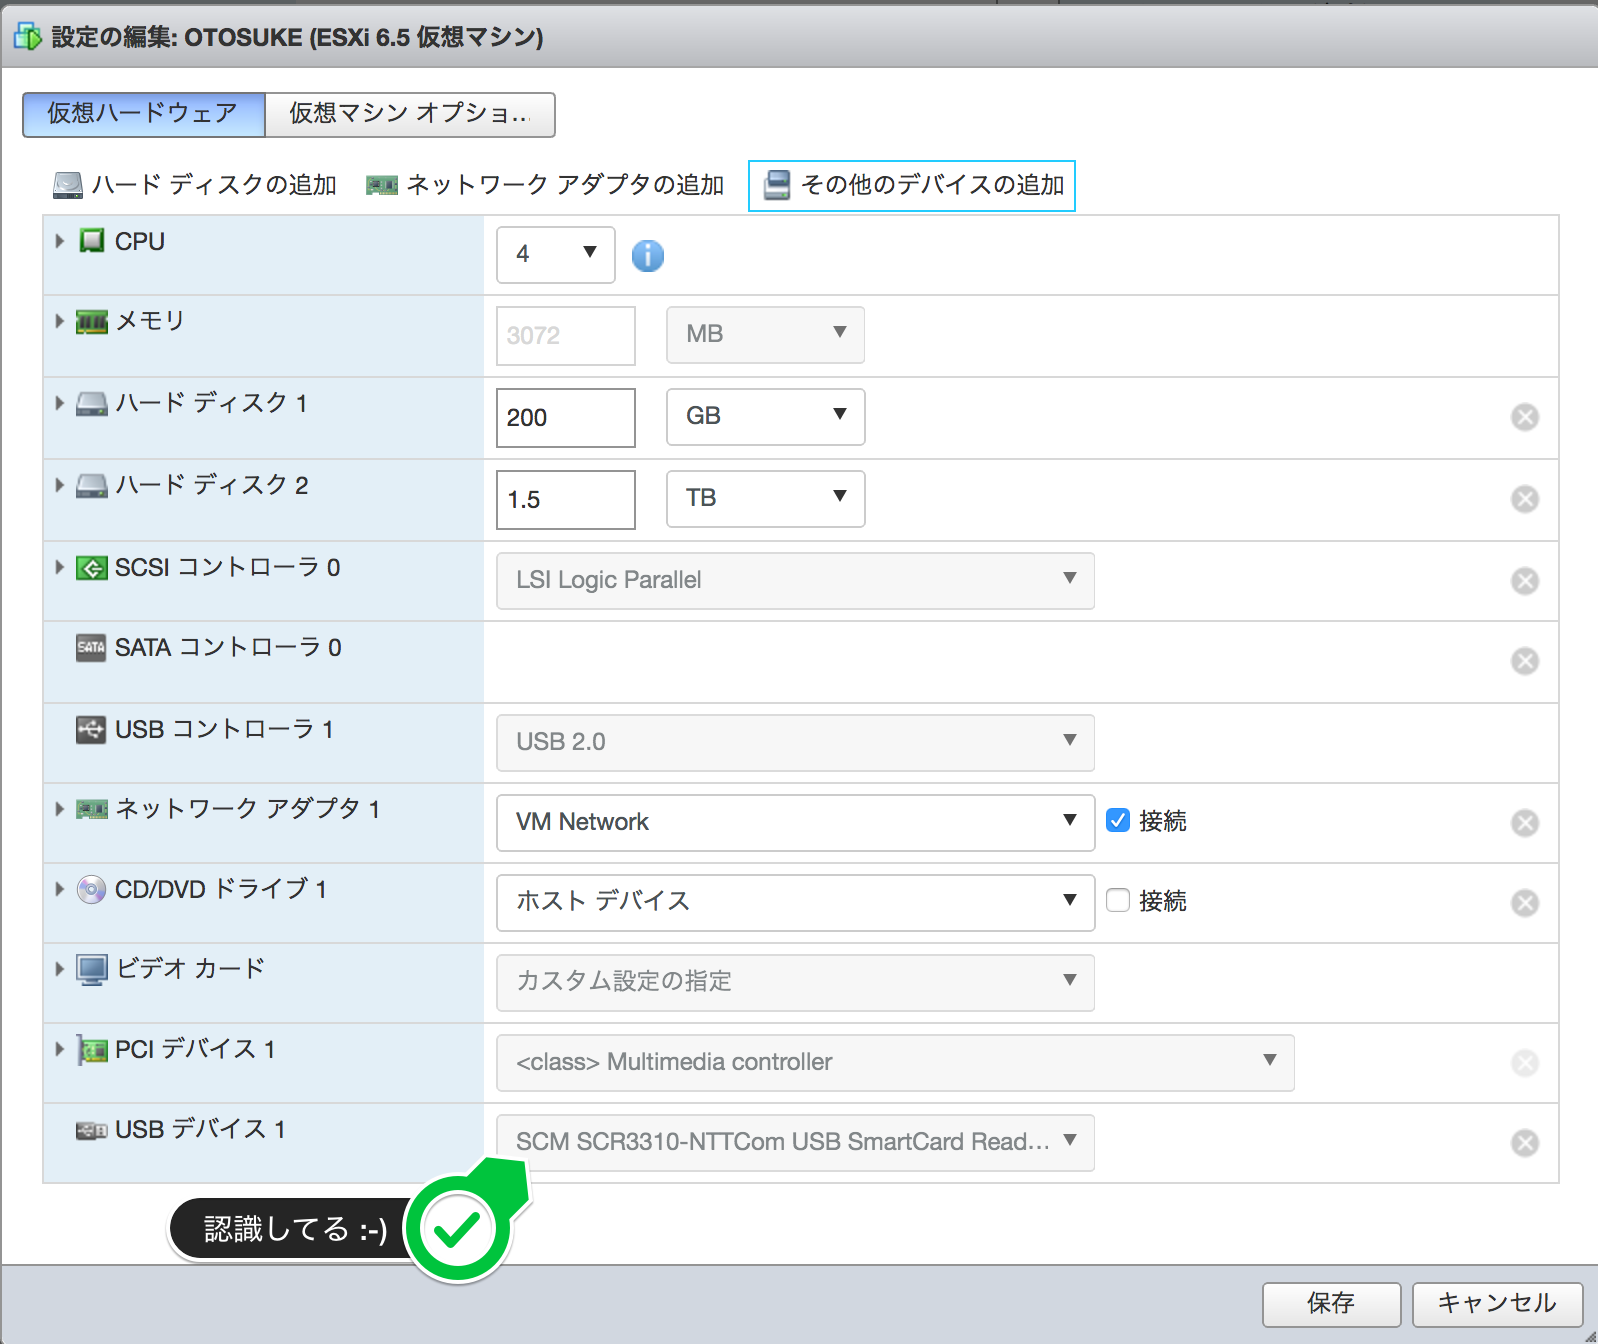Open Hard Disk 2 TB unit dropdown
Screen dimensions: 1598x1344
[766, 499]
